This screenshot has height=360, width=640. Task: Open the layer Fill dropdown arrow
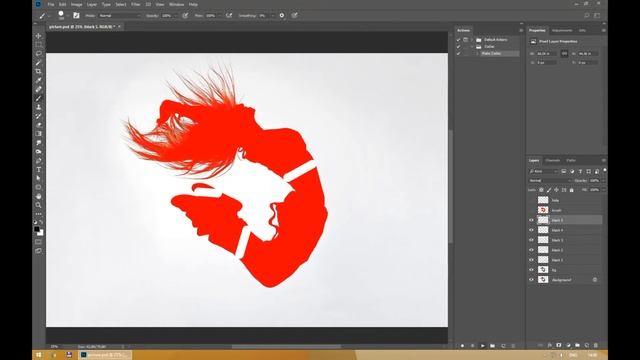point(603,190)
